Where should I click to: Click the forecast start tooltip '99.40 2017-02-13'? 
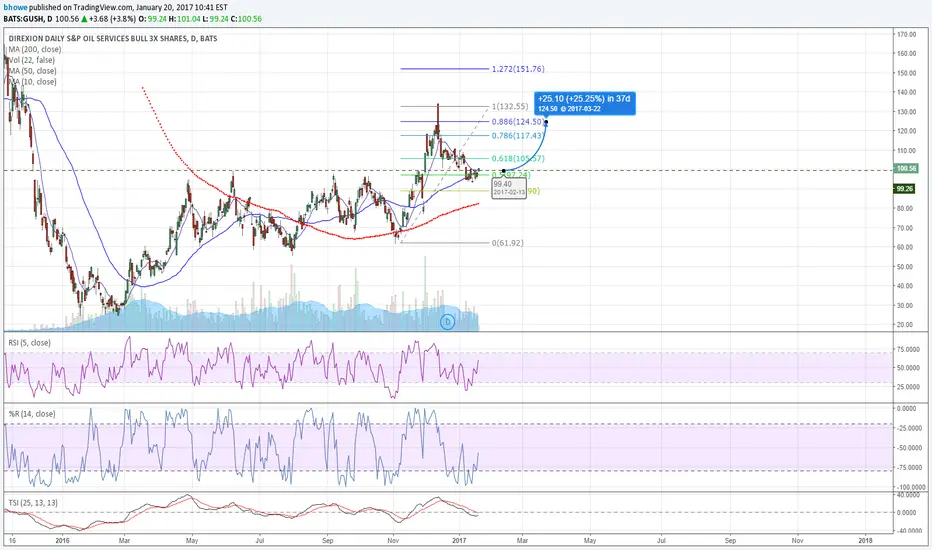click(509, 188)
